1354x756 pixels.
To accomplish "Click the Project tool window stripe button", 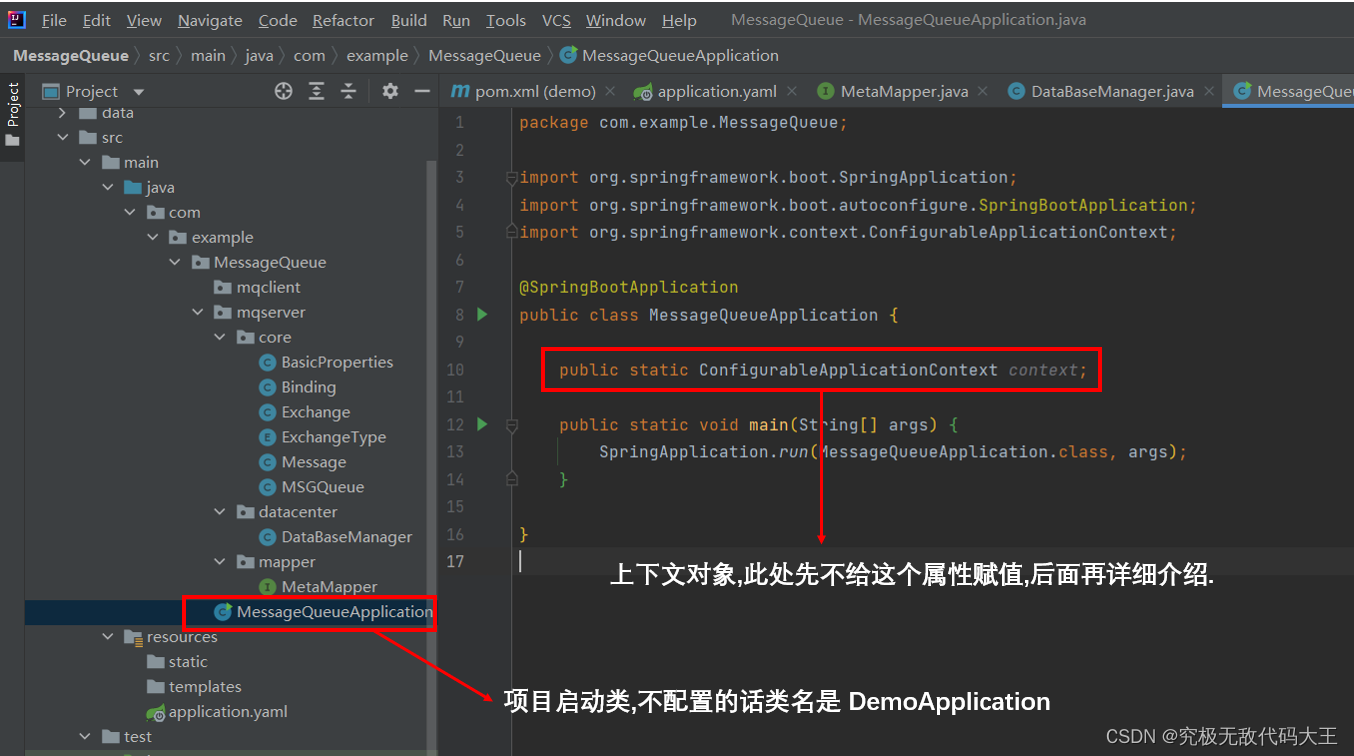I will coord(12,114).
